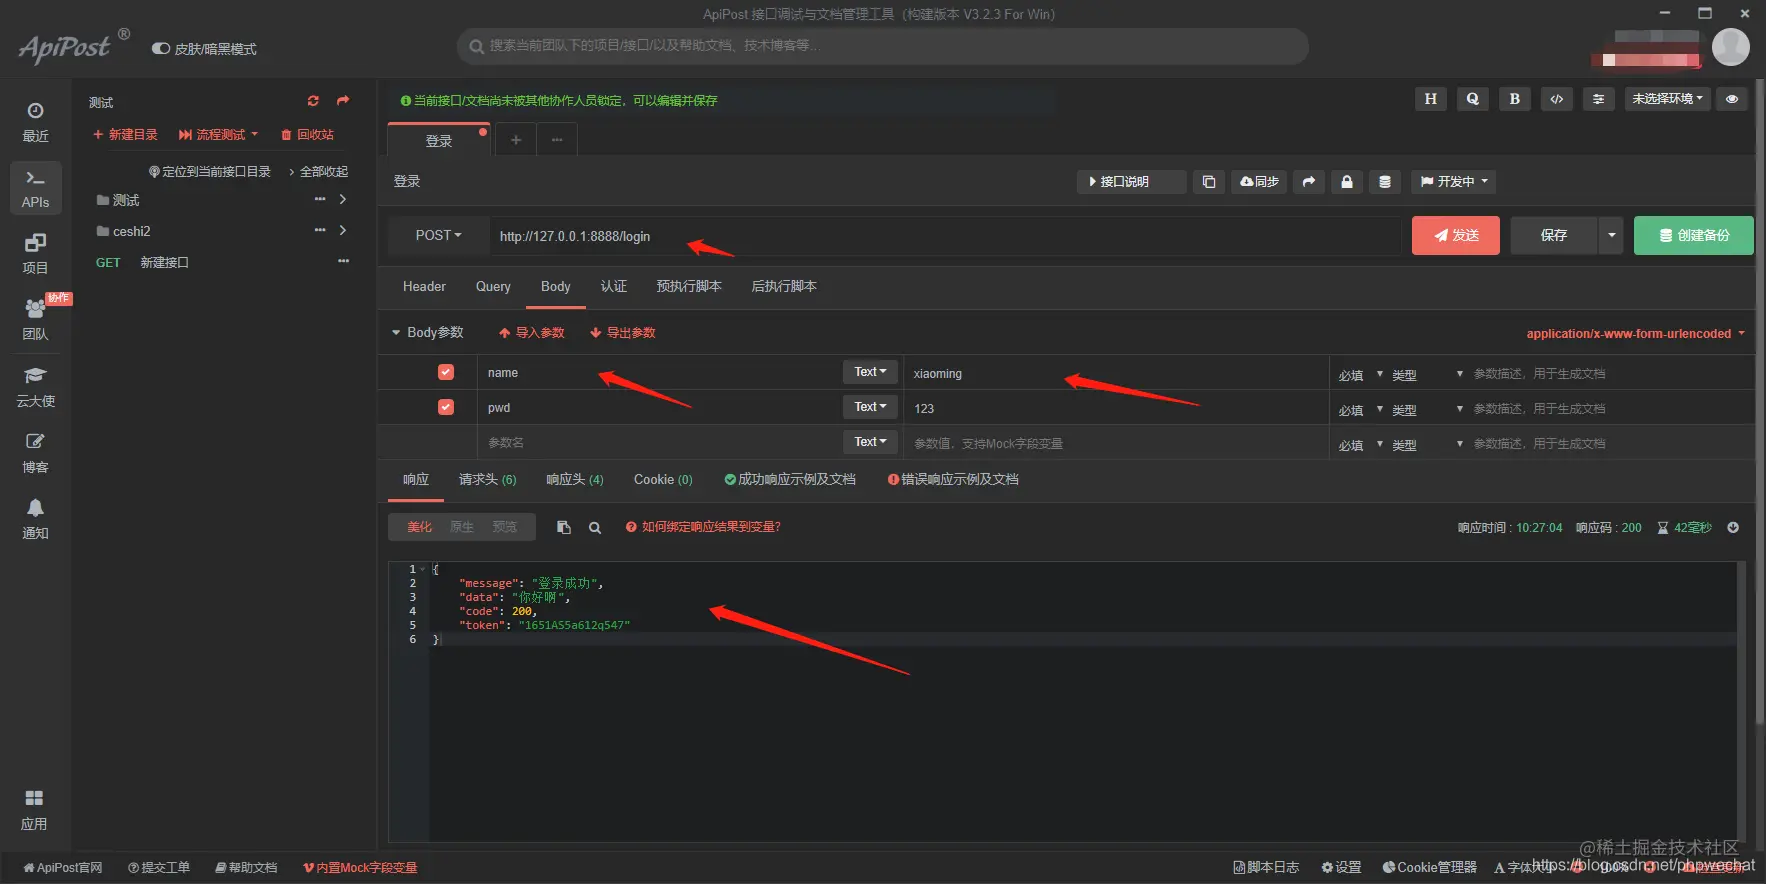This screenshot has width=1766, height=884.
Task: Click the copy interface icon
Action: point(1209,182)
